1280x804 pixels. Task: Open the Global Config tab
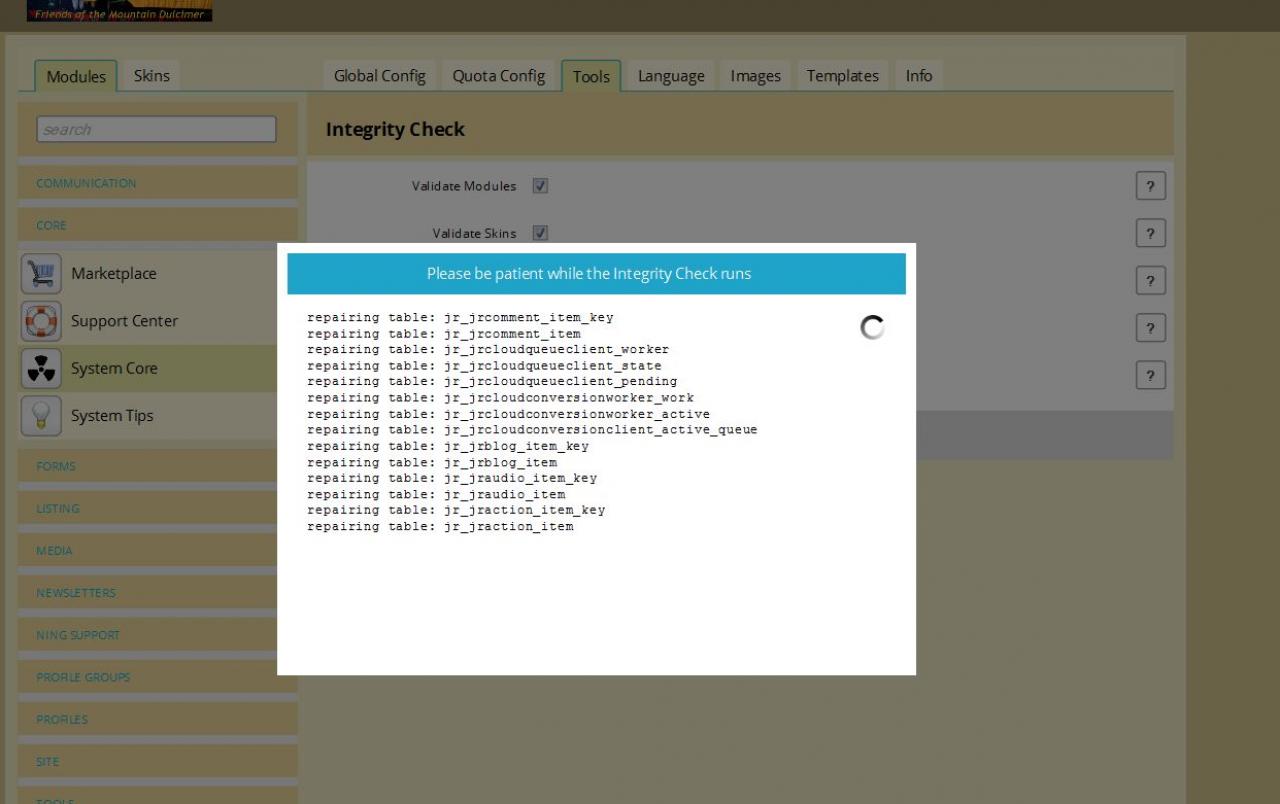tap(379, 76)
